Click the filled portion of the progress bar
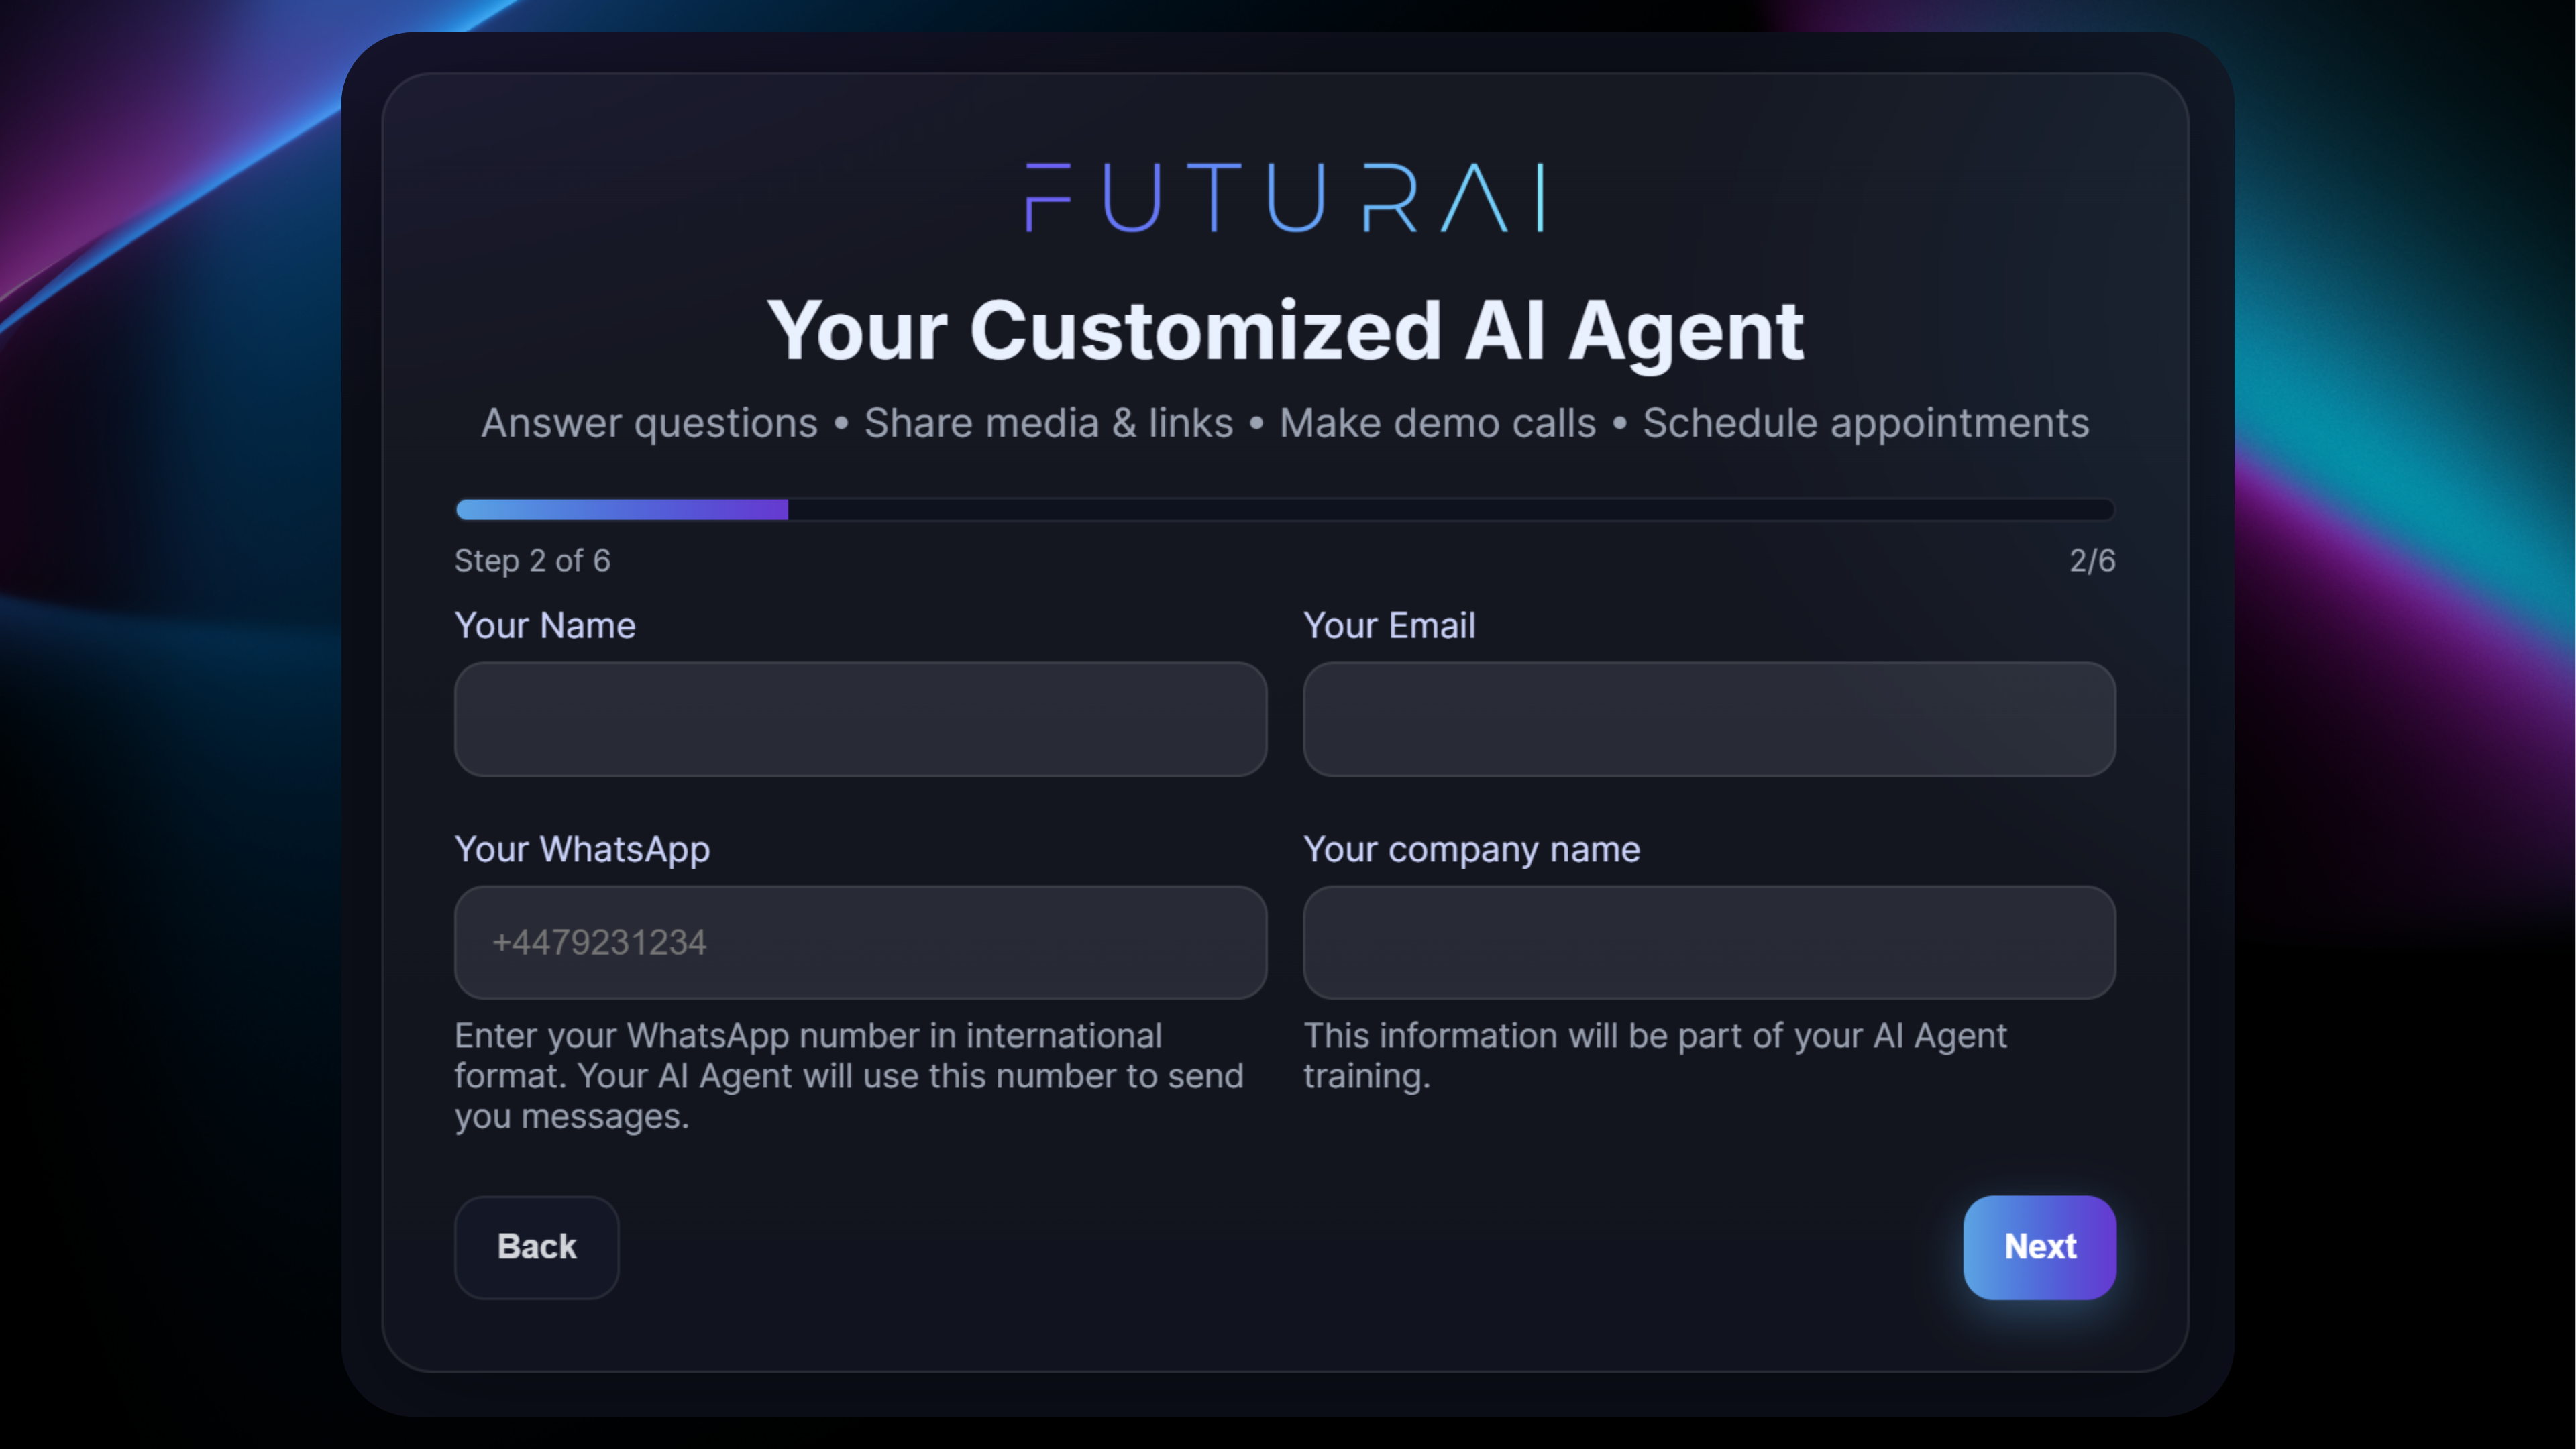 [x=621, y=510]
